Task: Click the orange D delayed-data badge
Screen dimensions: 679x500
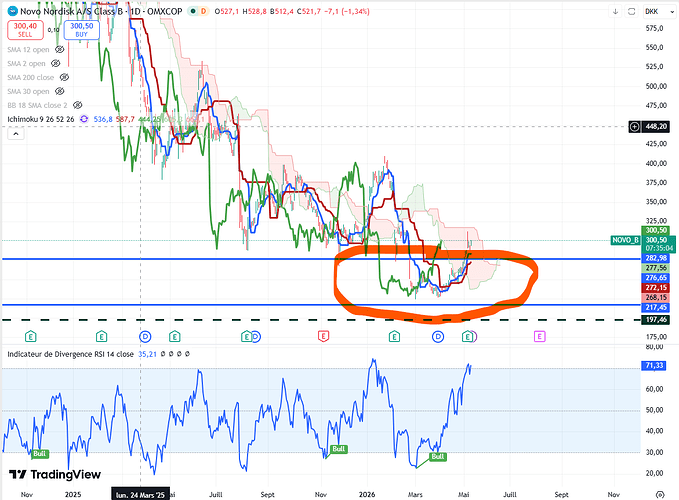Action: [x=204, y=11]
